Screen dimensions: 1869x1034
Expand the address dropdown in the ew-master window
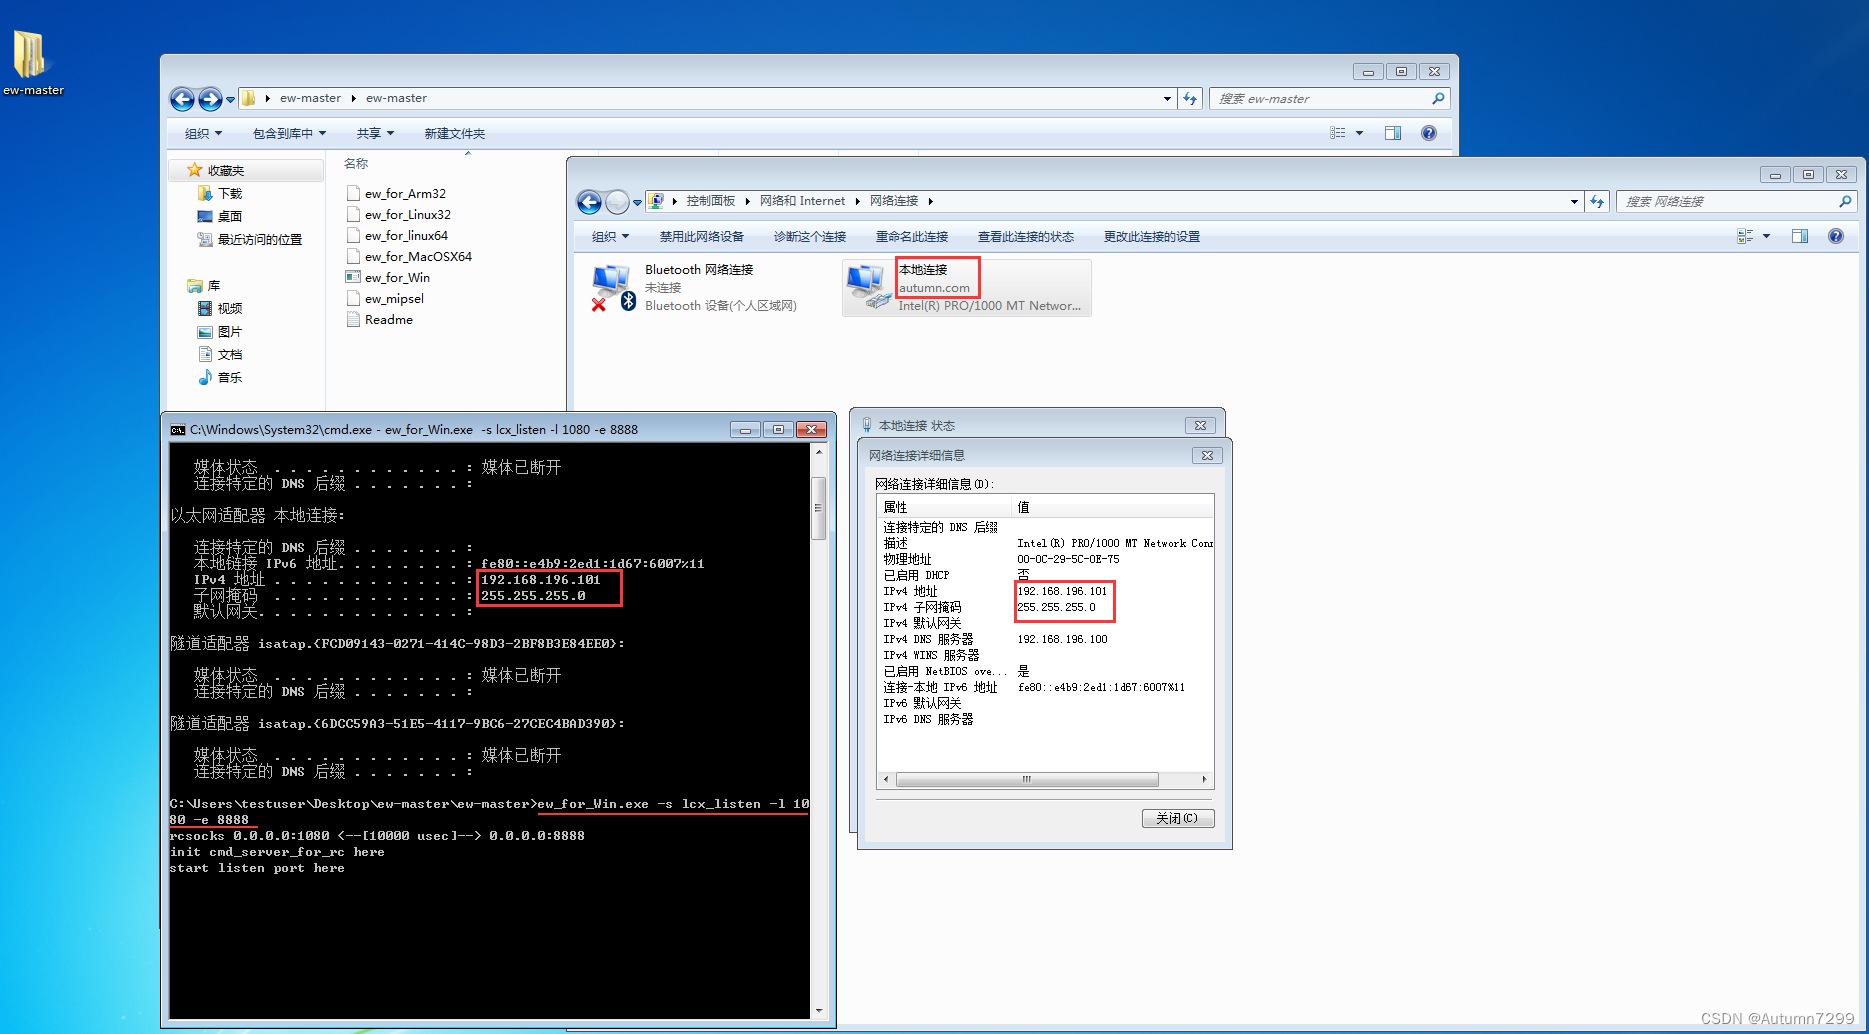pyautogui.click(x=1167, y=98)
